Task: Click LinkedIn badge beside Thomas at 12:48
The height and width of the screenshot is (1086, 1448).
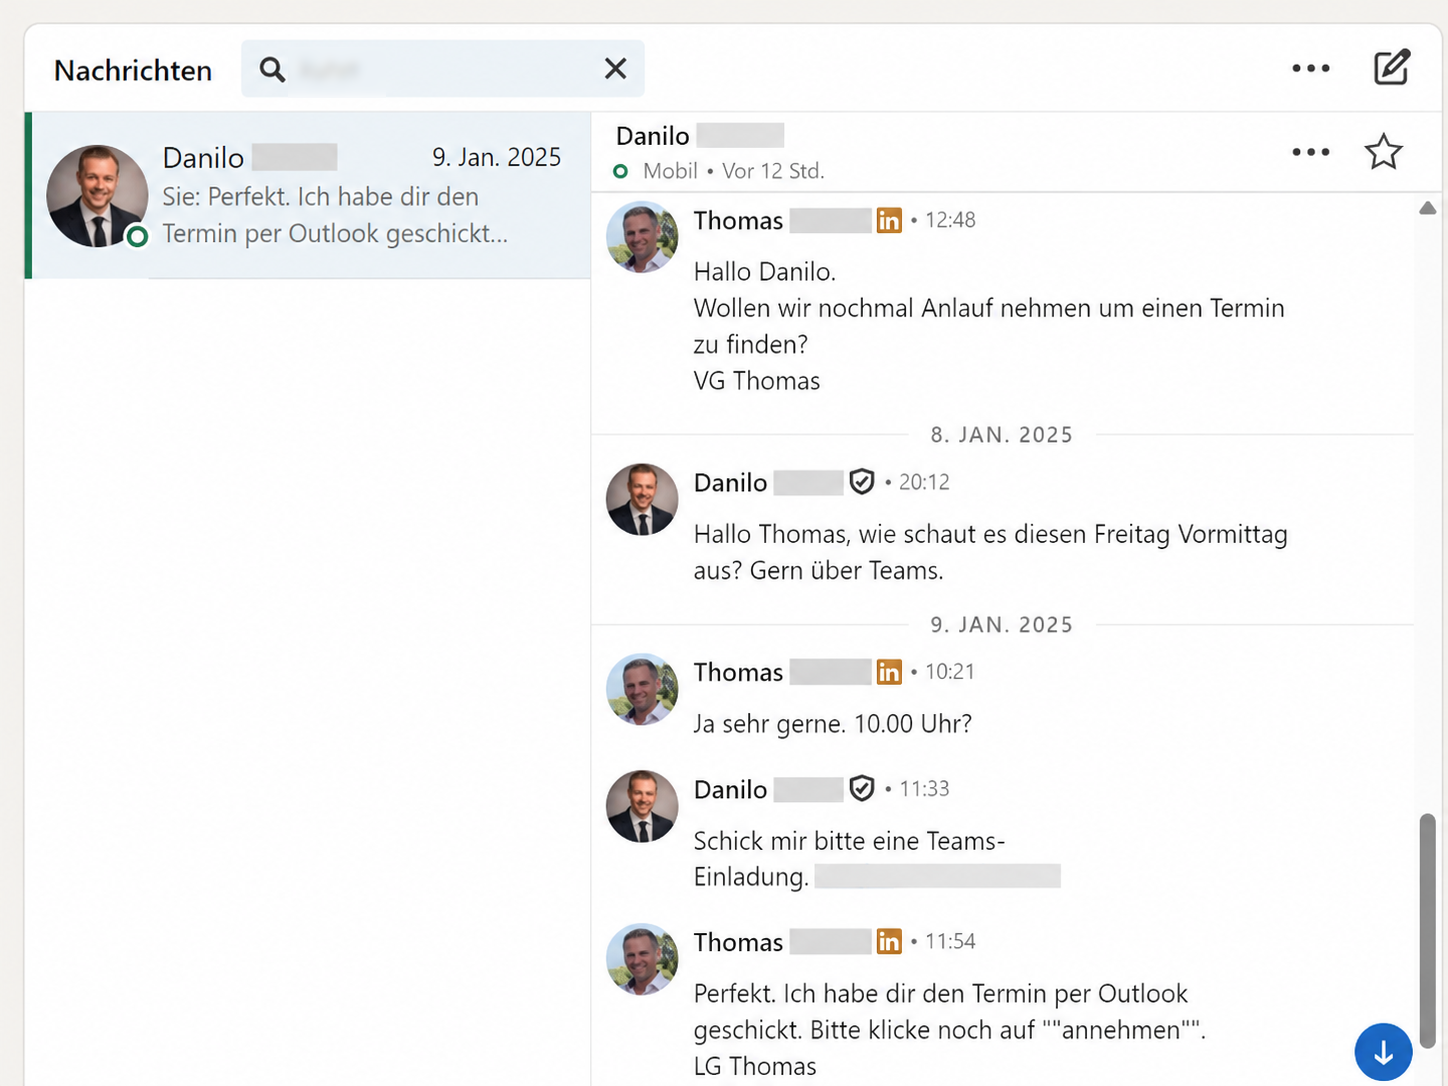Action: click(x=888, y=220)
